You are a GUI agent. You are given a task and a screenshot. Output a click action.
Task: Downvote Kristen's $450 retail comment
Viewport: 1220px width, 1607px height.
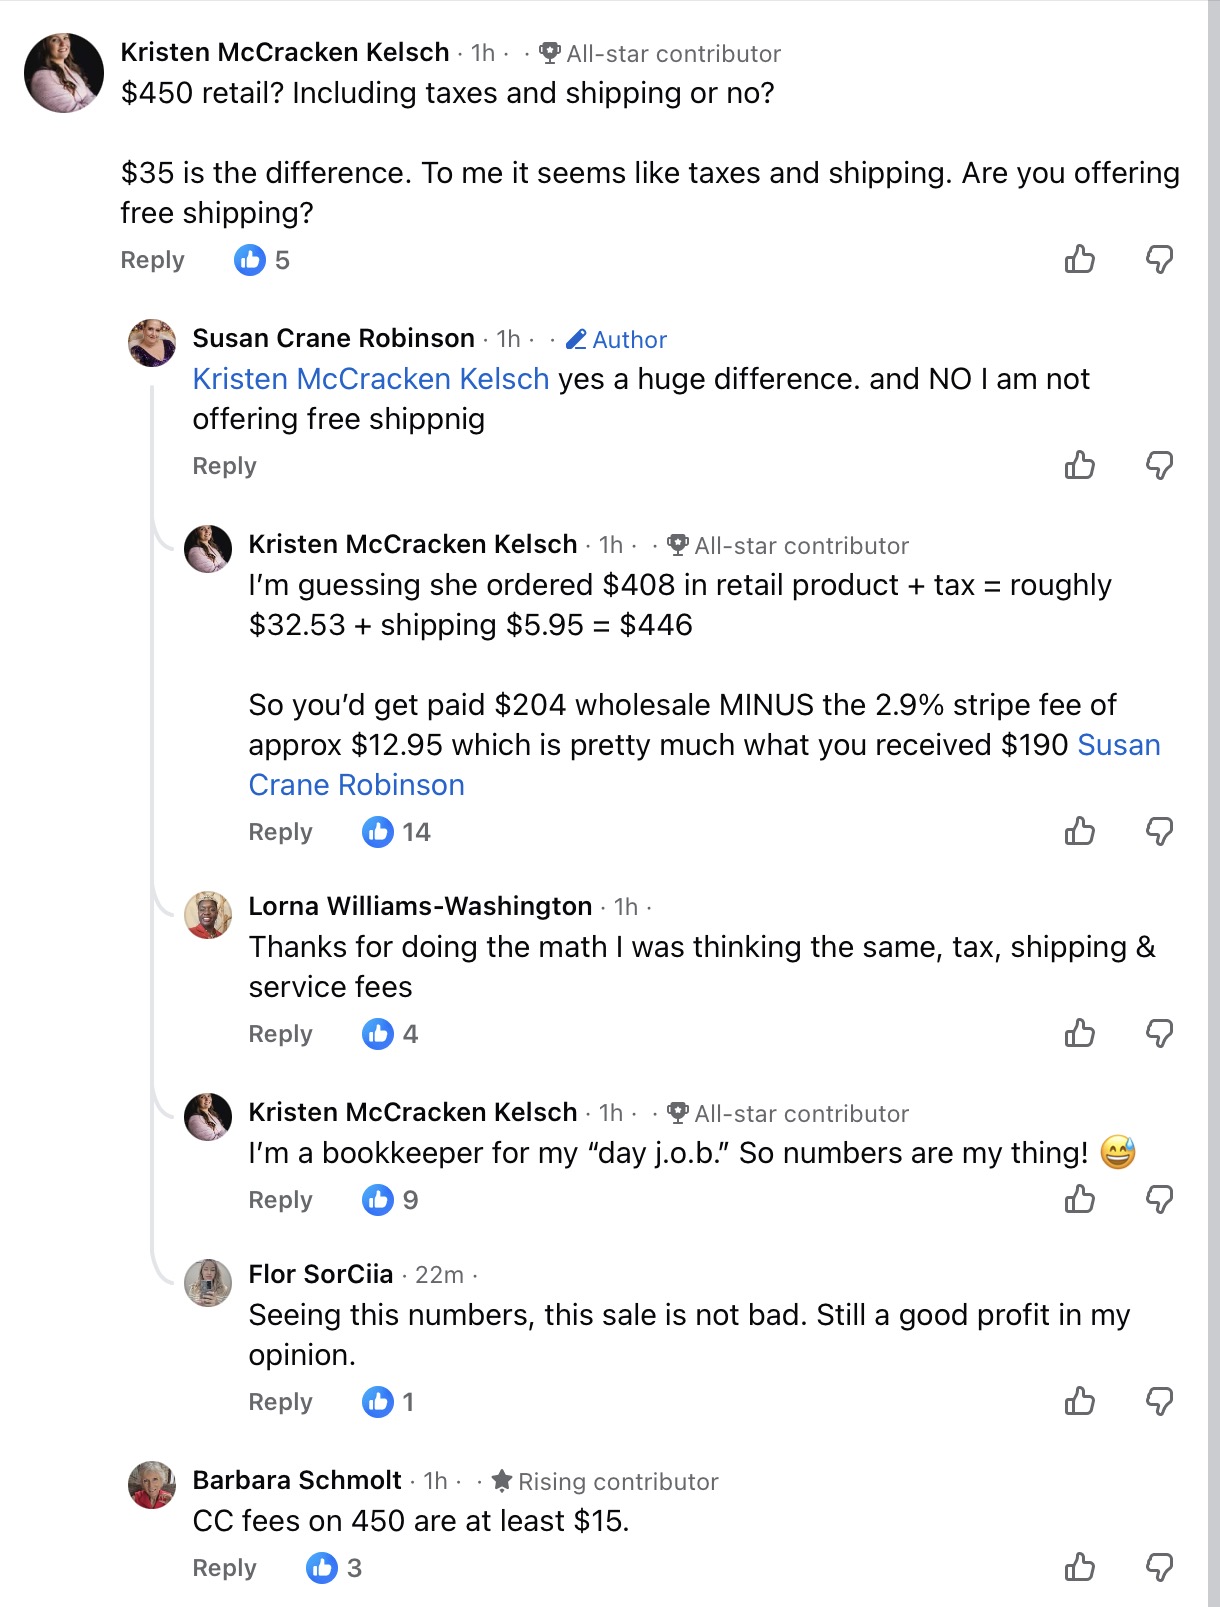point(1159,260)
